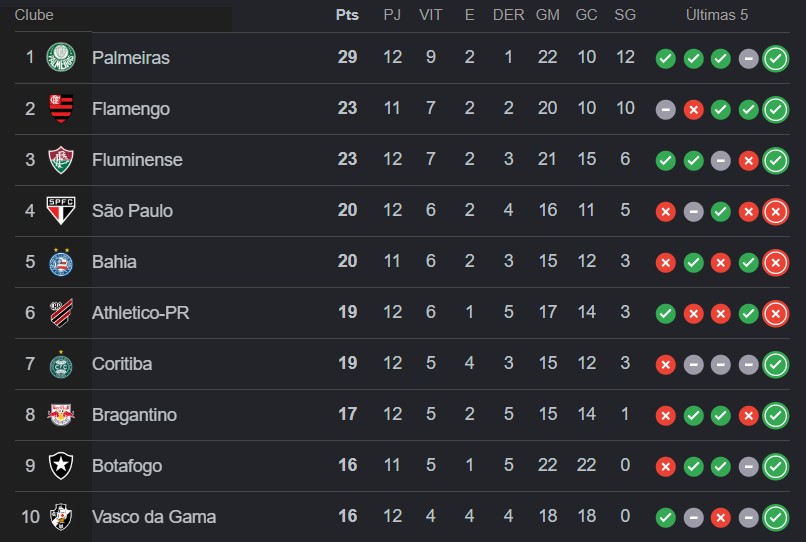This screenshot has width=806, height=542.
Task: Open the Bragantino team link
Action: click(134, 415)
